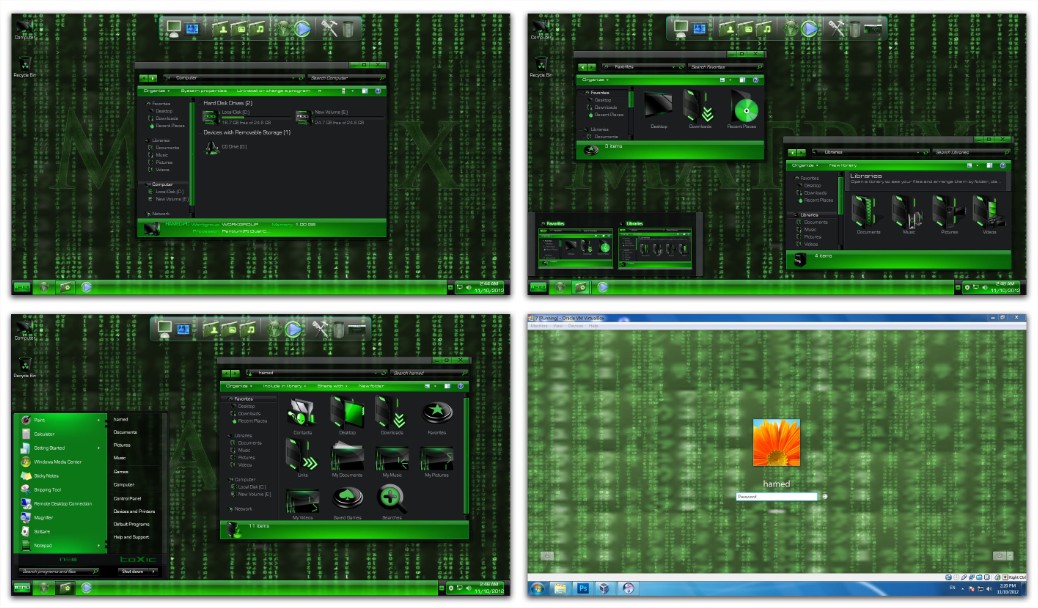1038x608 pixels.
Task: Click the scrollbar in the 11-item folder window
Action: (x=464, y=450)
